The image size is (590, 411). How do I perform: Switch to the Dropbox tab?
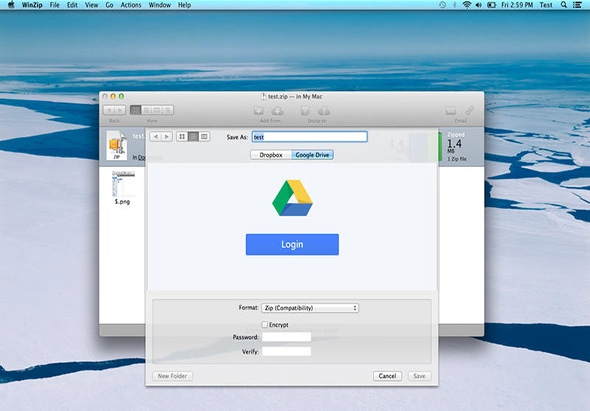pyautogui.click(x=271, y=155)
